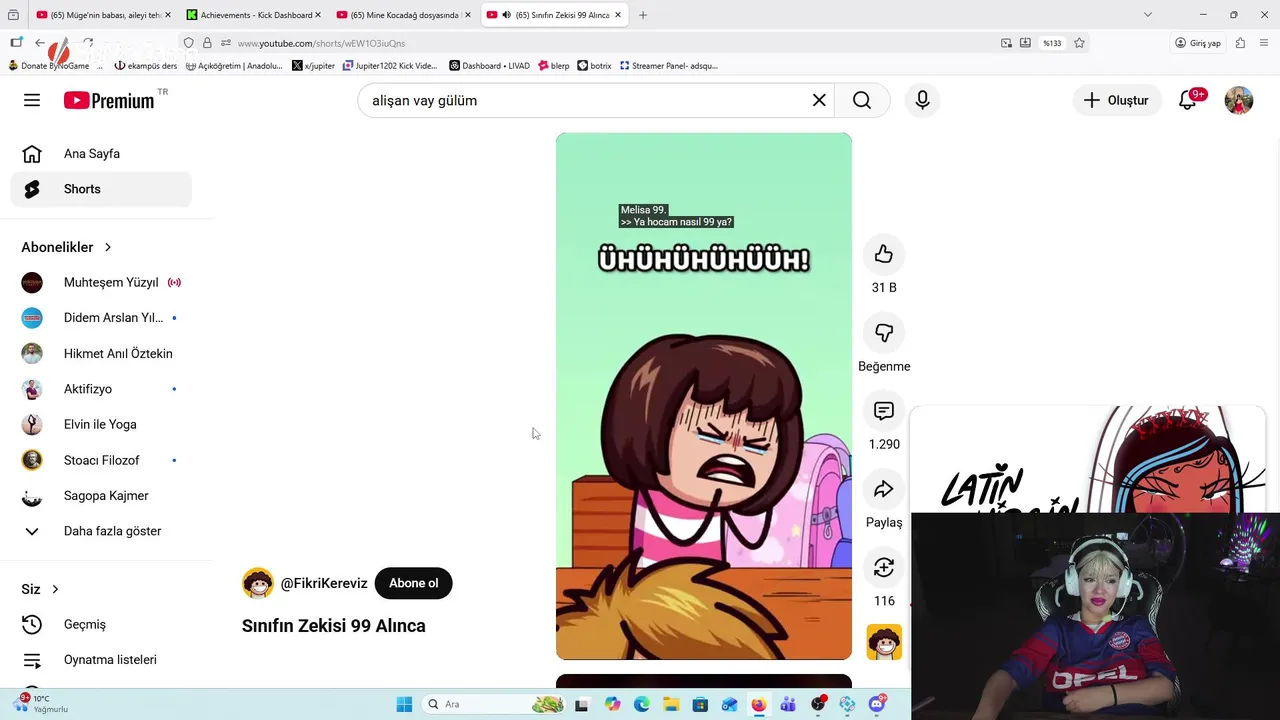The image size is (1280, 720).
Task: Open the sound thumbnail below remix
Action: (884, 642)
